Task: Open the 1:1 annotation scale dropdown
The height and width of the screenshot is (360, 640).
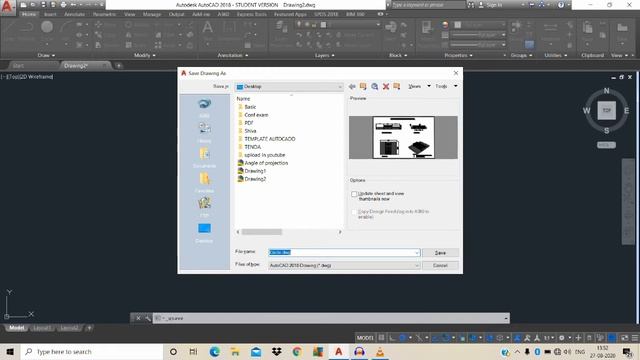Action: pyautogui.click(x=549, y=338)
